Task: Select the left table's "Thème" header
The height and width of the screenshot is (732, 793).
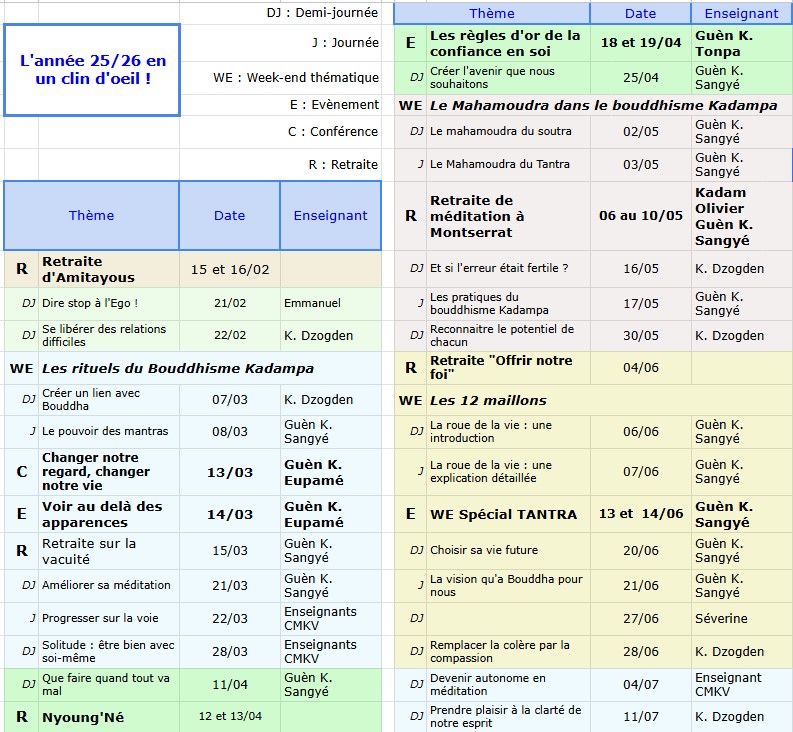Action: (91, 215)
